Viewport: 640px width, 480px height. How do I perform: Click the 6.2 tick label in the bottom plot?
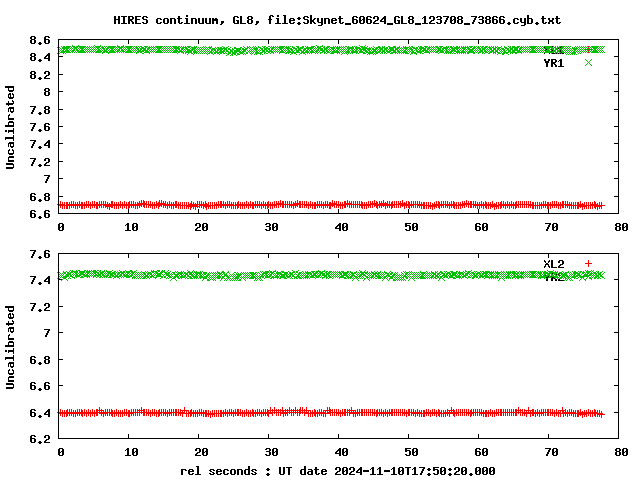(x=40, y=439)
